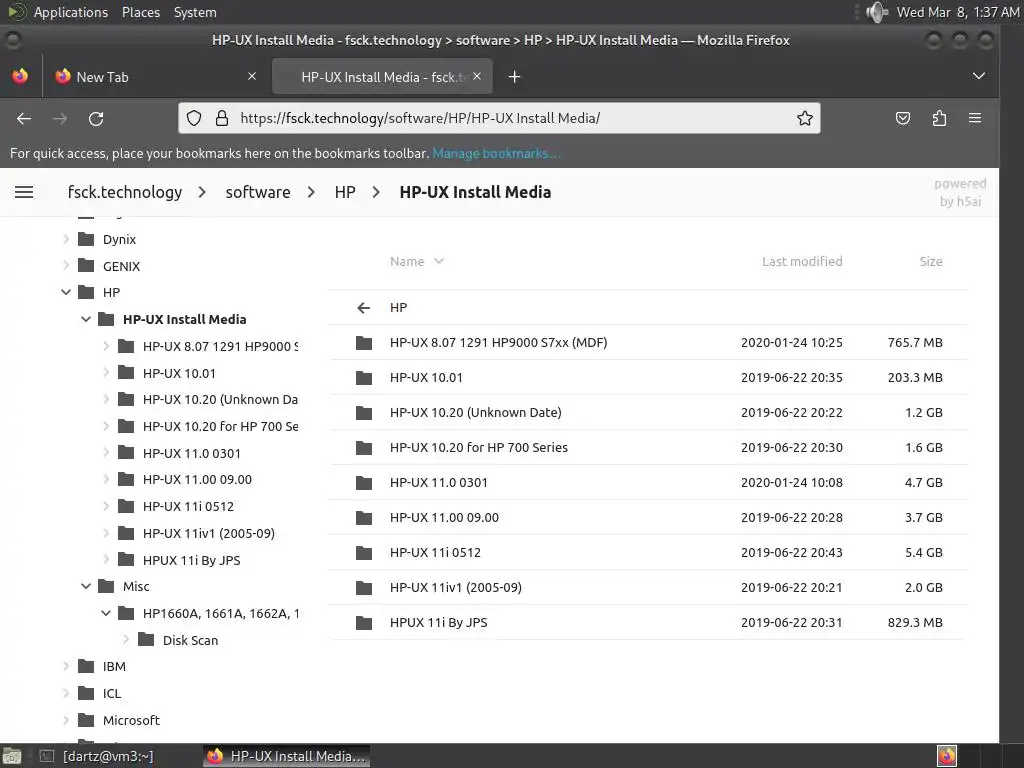This screenshot has width=1024, height=768.
Task: Click folder icon of HPUX 11i By JPS list row
Action: pos(364,622)
